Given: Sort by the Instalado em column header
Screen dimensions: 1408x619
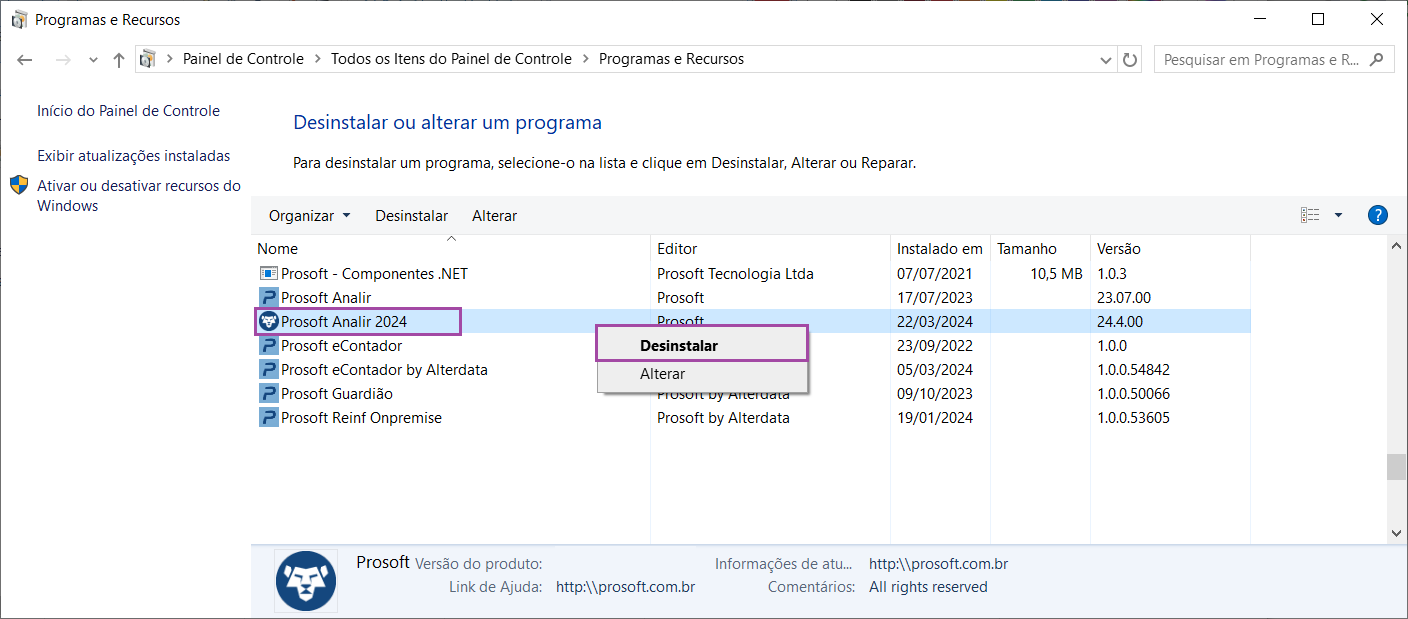Looking at the screenshot, I should (940, 249).
